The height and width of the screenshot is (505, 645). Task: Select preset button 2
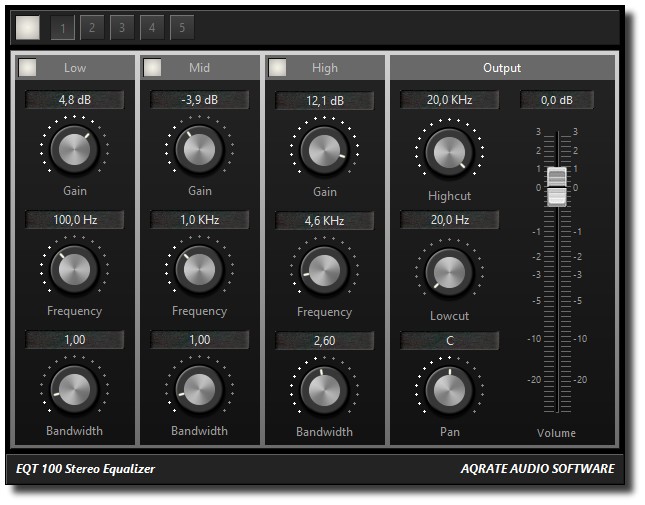click(92, 28)
